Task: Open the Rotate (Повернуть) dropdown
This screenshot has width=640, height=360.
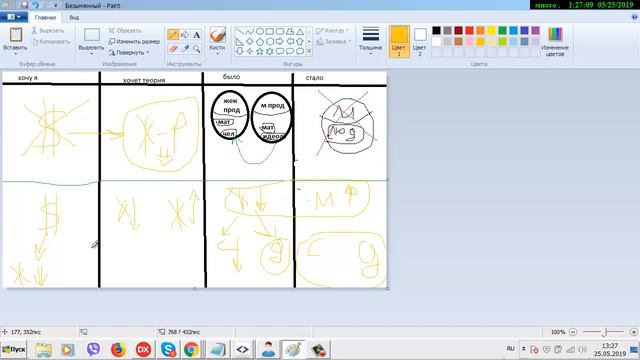Action: (129, 53)
